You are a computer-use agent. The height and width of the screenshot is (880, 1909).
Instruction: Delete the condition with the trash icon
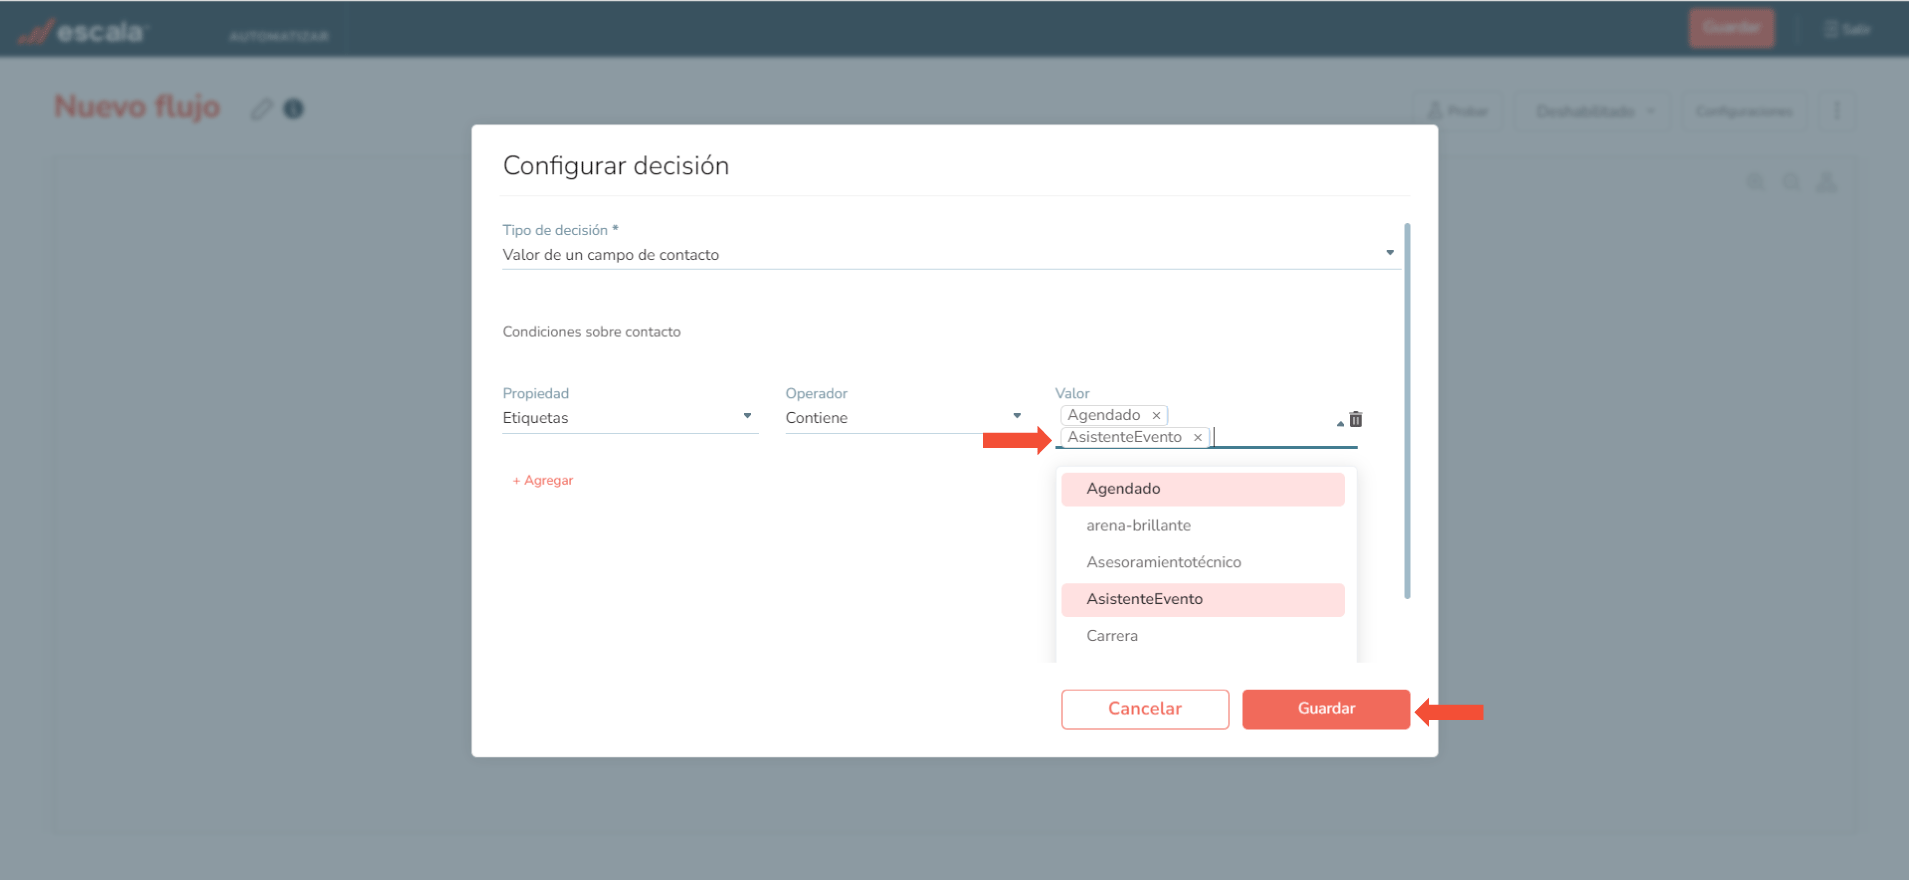[1356, 419]
